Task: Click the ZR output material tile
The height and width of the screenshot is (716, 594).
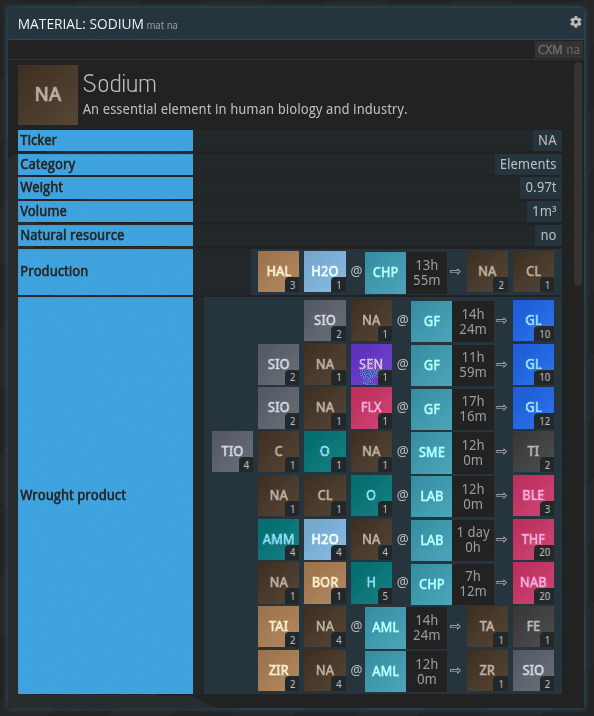Action: click(487, 670)
